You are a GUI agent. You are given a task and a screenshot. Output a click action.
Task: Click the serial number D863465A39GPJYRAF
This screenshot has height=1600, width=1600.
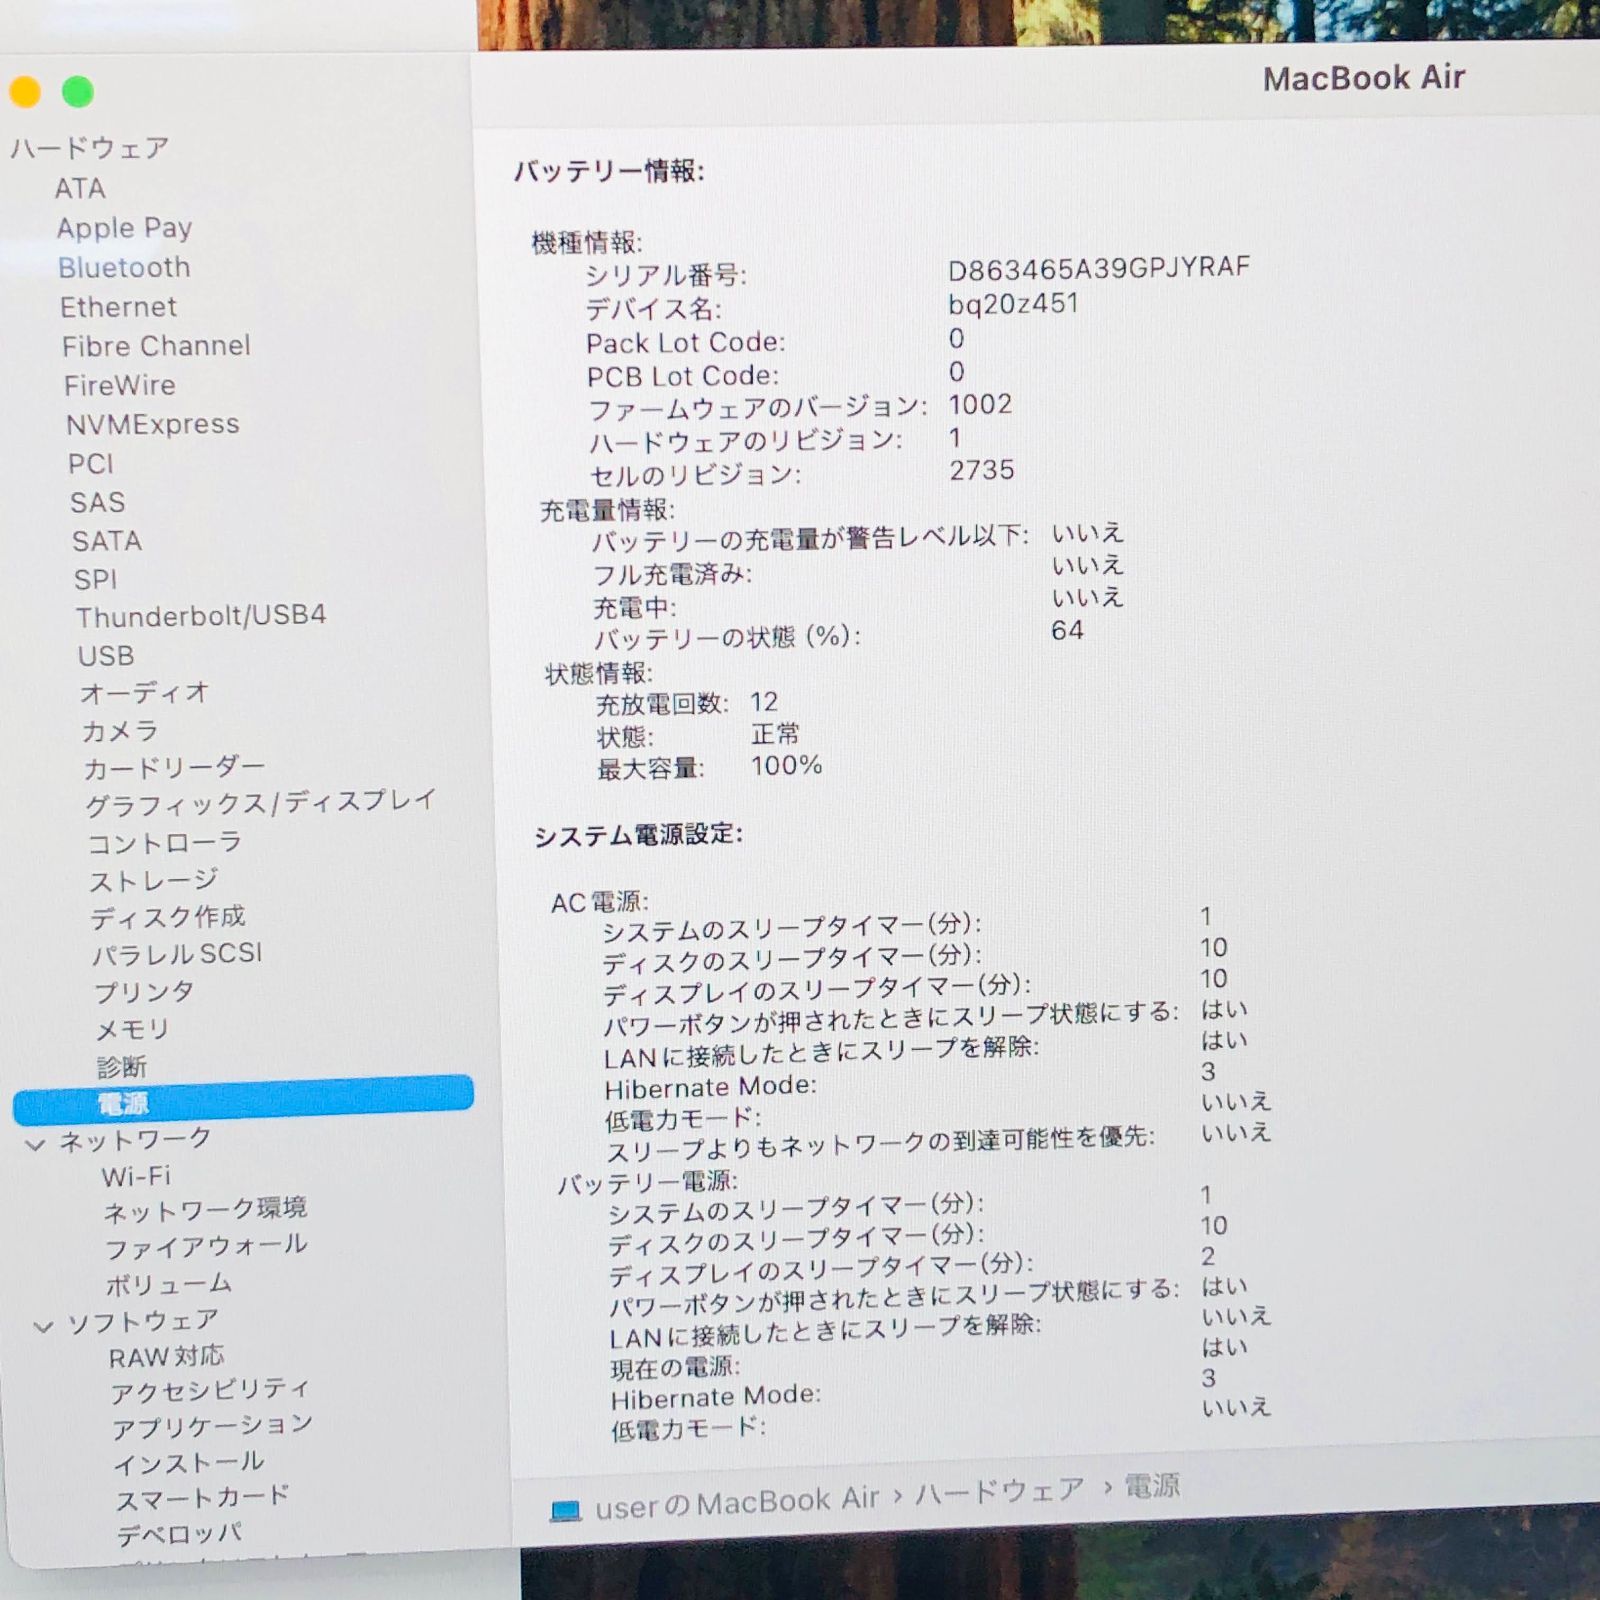tap(1098, 268)
